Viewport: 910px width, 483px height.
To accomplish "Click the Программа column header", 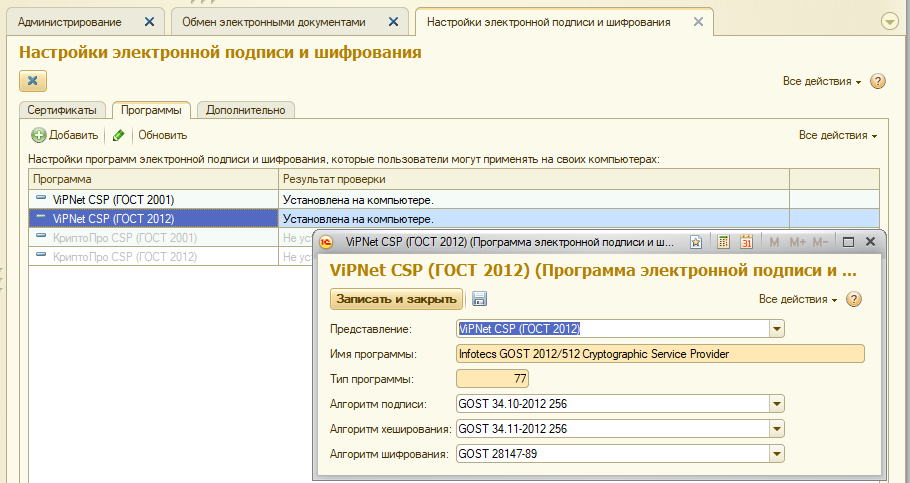I will [153, 179].
